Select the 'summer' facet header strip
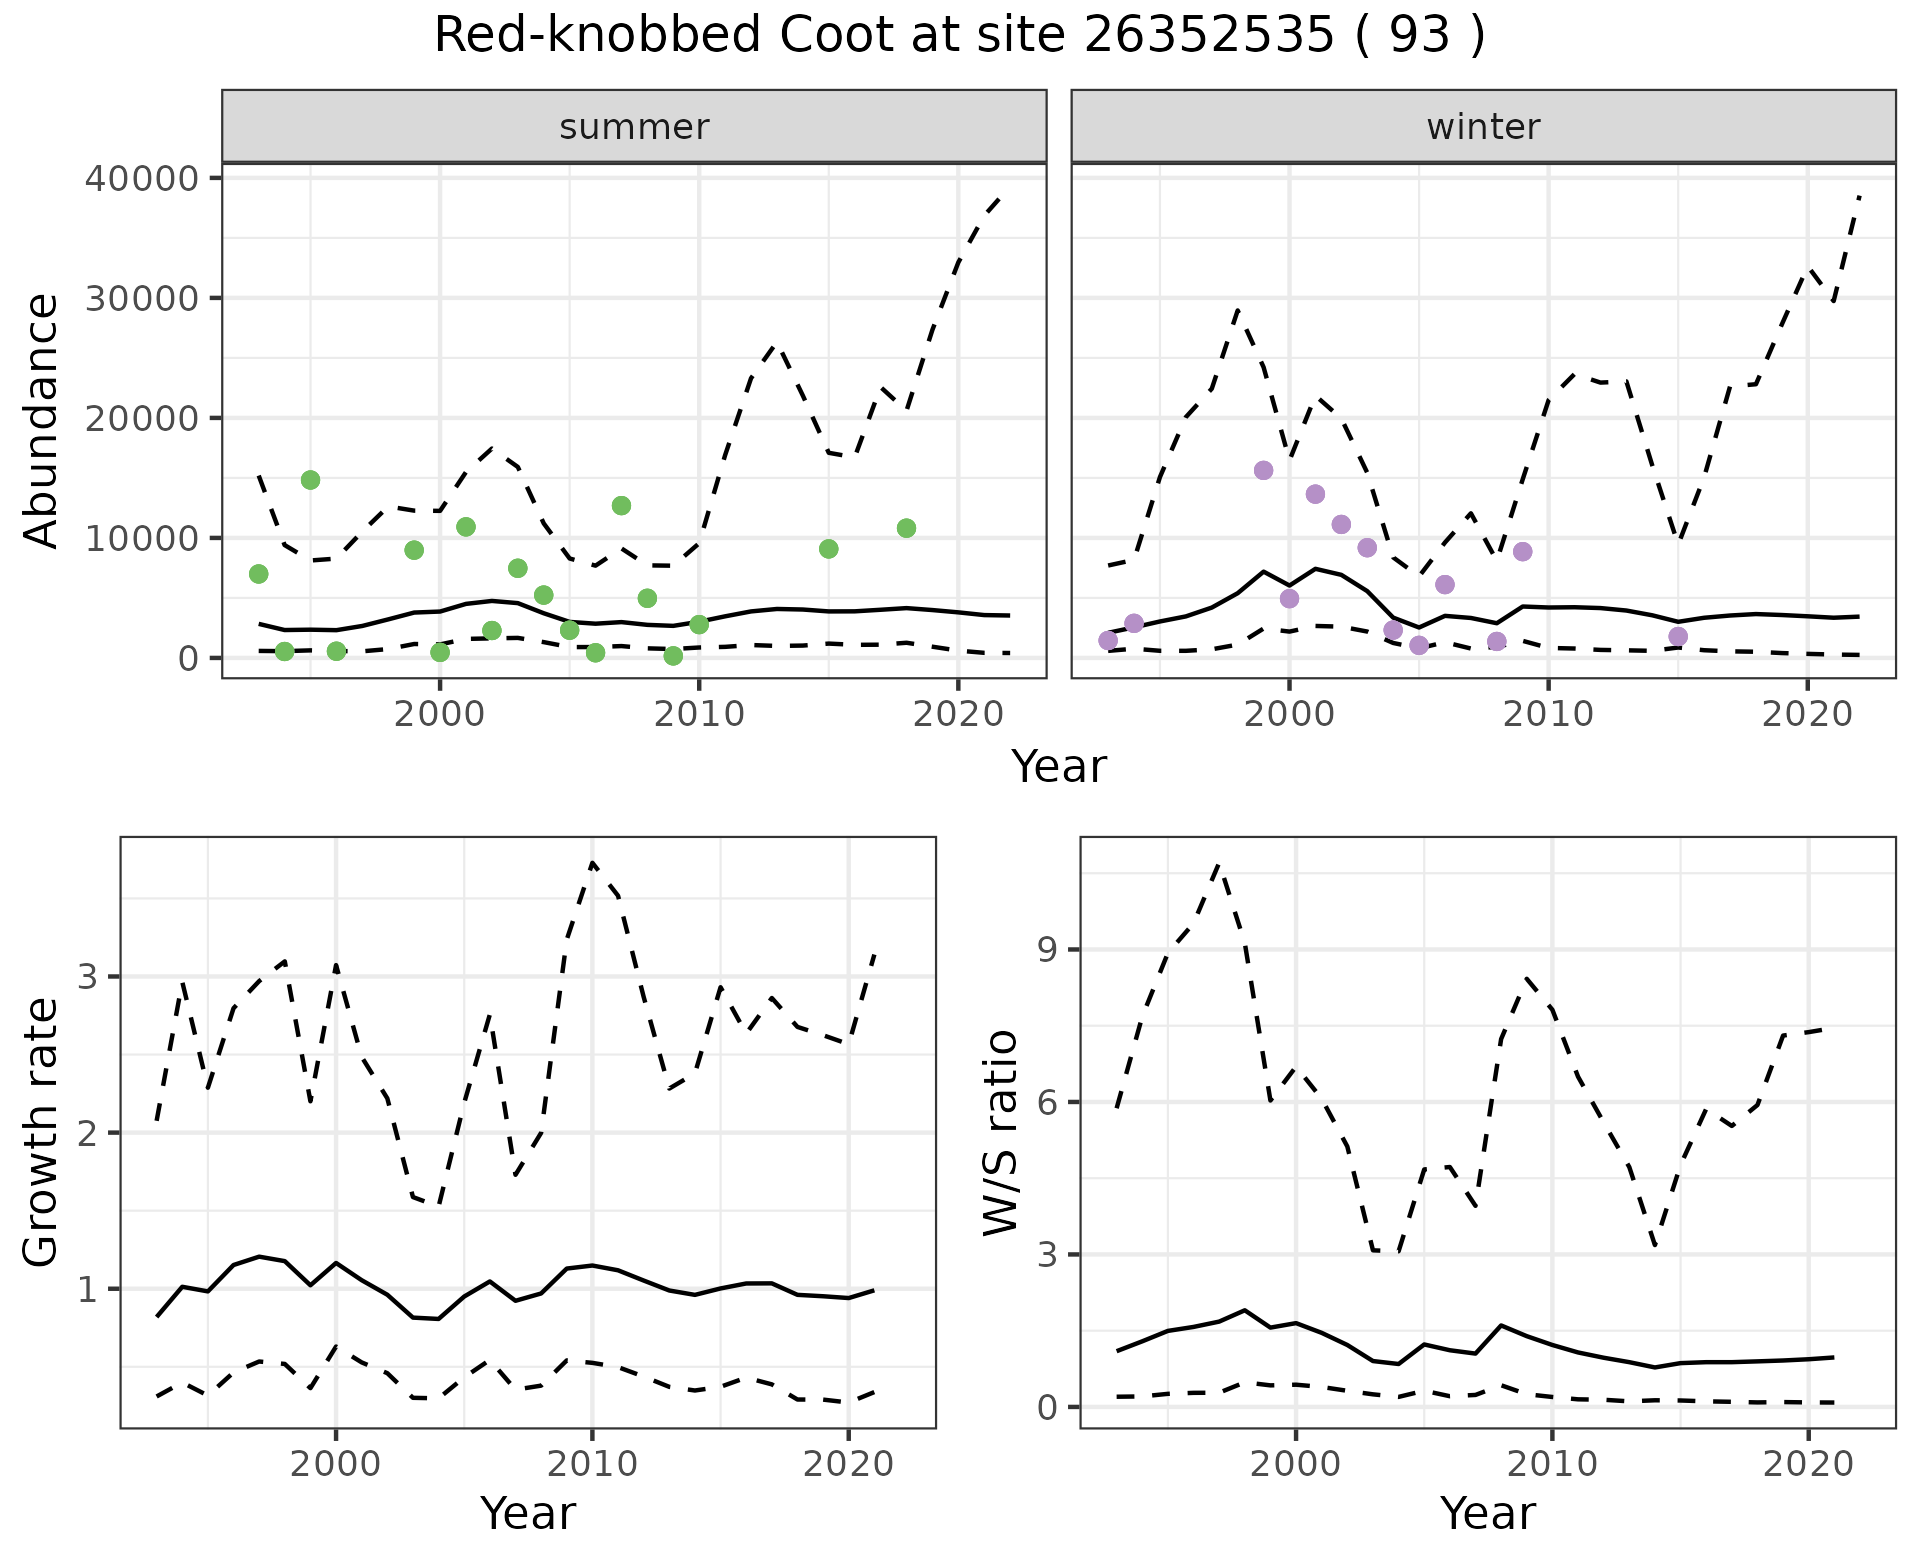This screenshot has height=1560, width=1920. [x=633, y=127]
